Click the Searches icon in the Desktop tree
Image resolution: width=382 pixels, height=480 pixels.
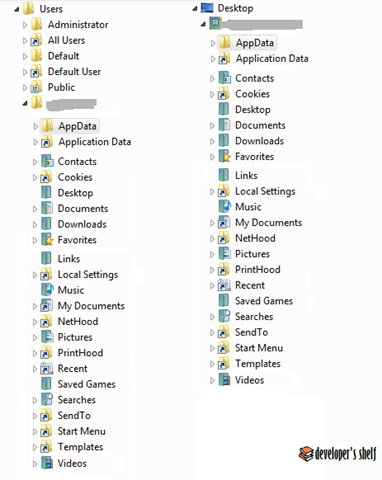(x=225, y=316)
